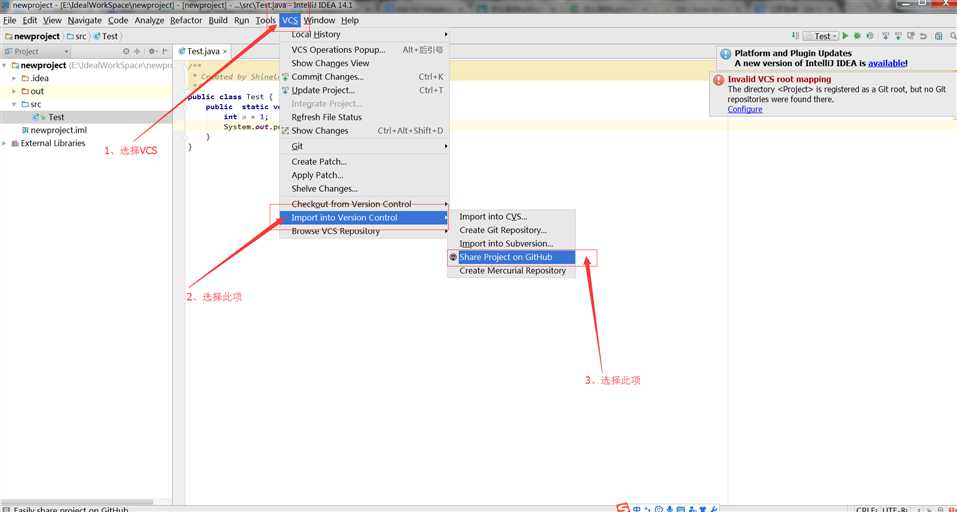This screenshot has height=512, width=957.
Task: Expand External Libraries node
Action: pos(5,143)
